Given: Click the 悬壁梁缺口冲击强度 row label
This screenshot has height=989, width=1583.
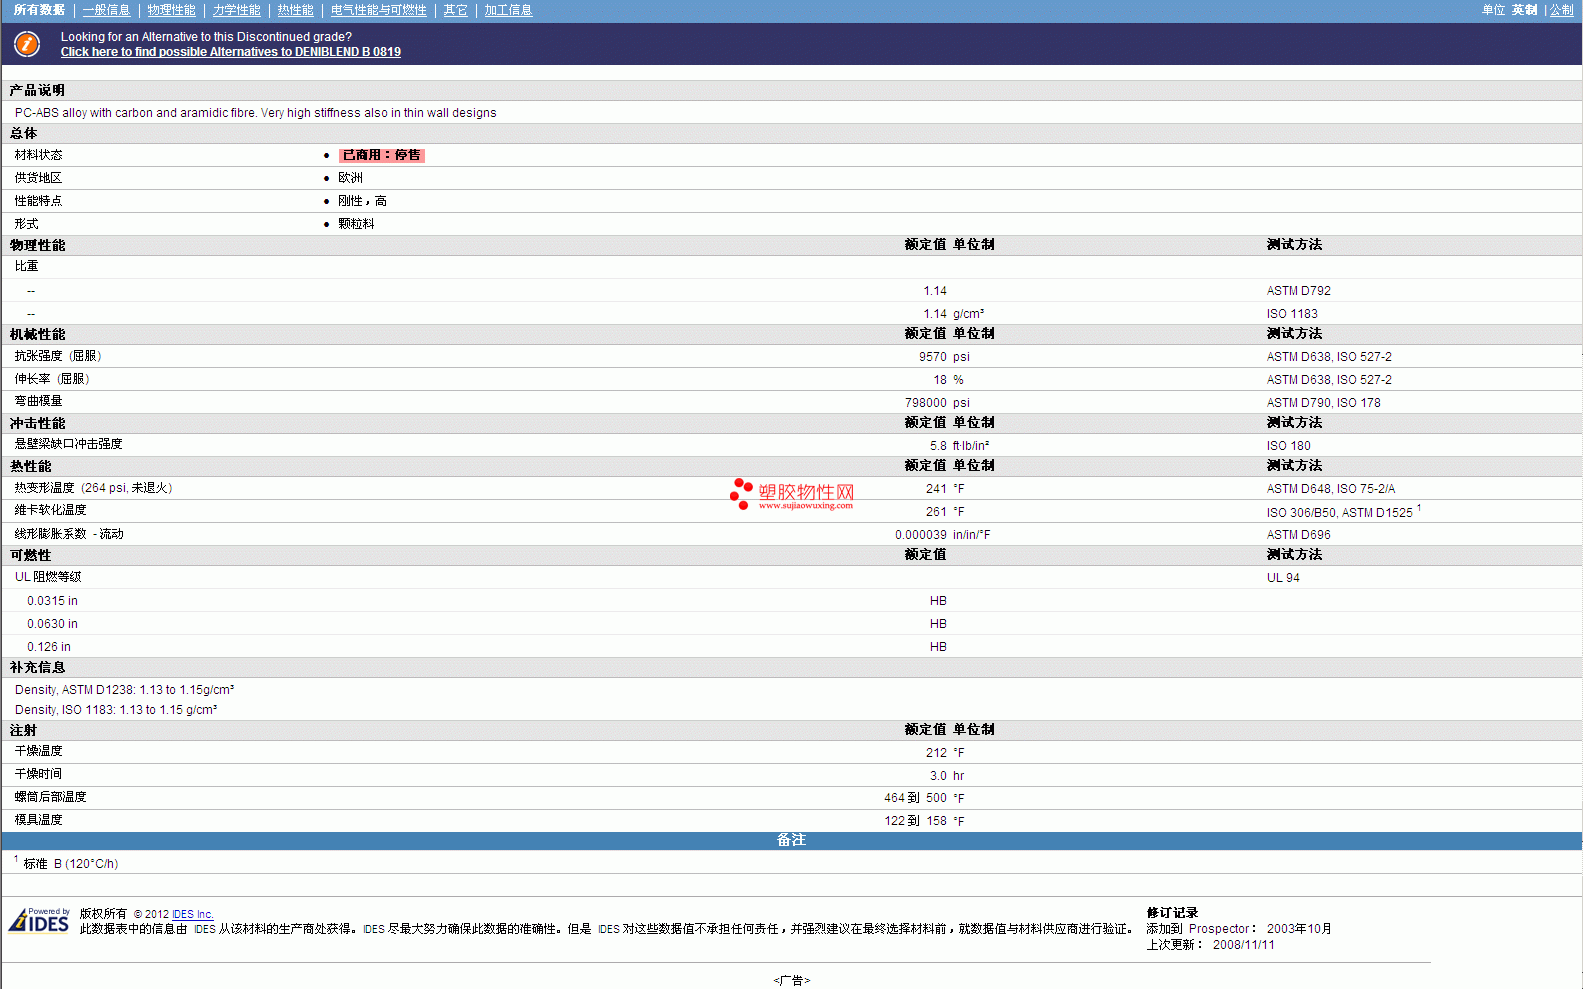Looking at the screenshot, I should 68,444.
